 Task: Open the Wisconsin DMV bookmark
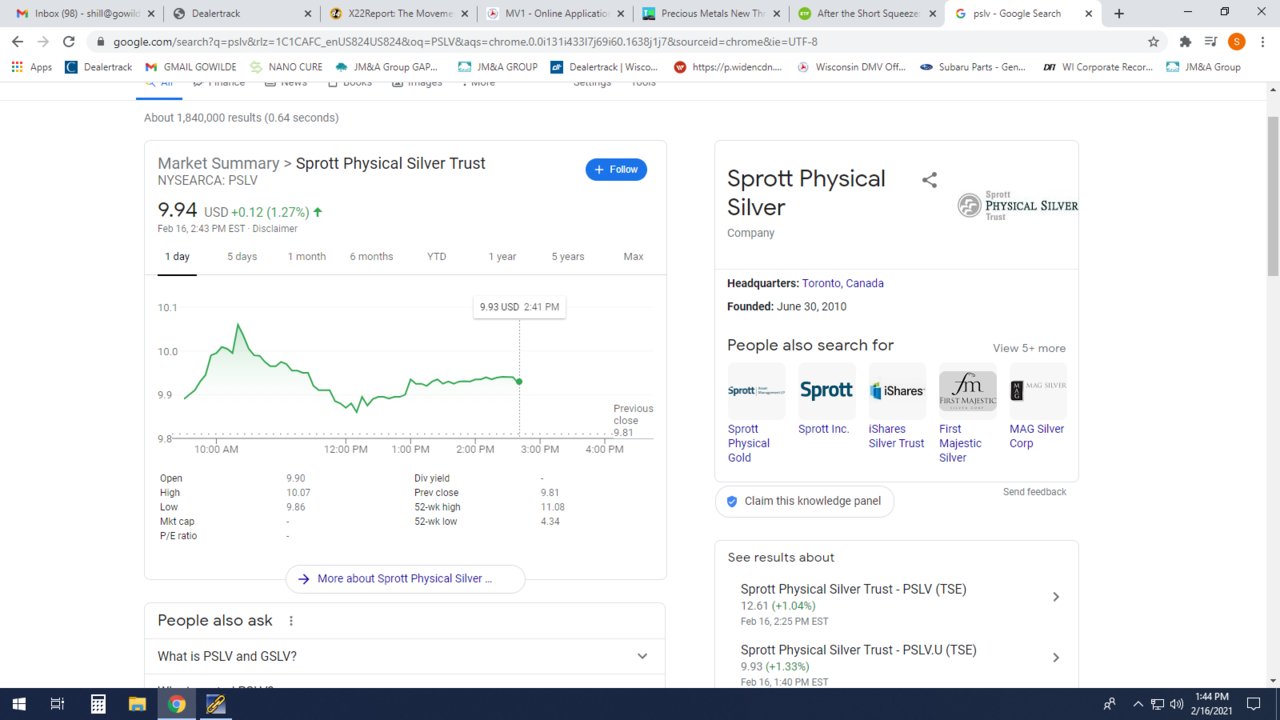click(x=851, y=67)
